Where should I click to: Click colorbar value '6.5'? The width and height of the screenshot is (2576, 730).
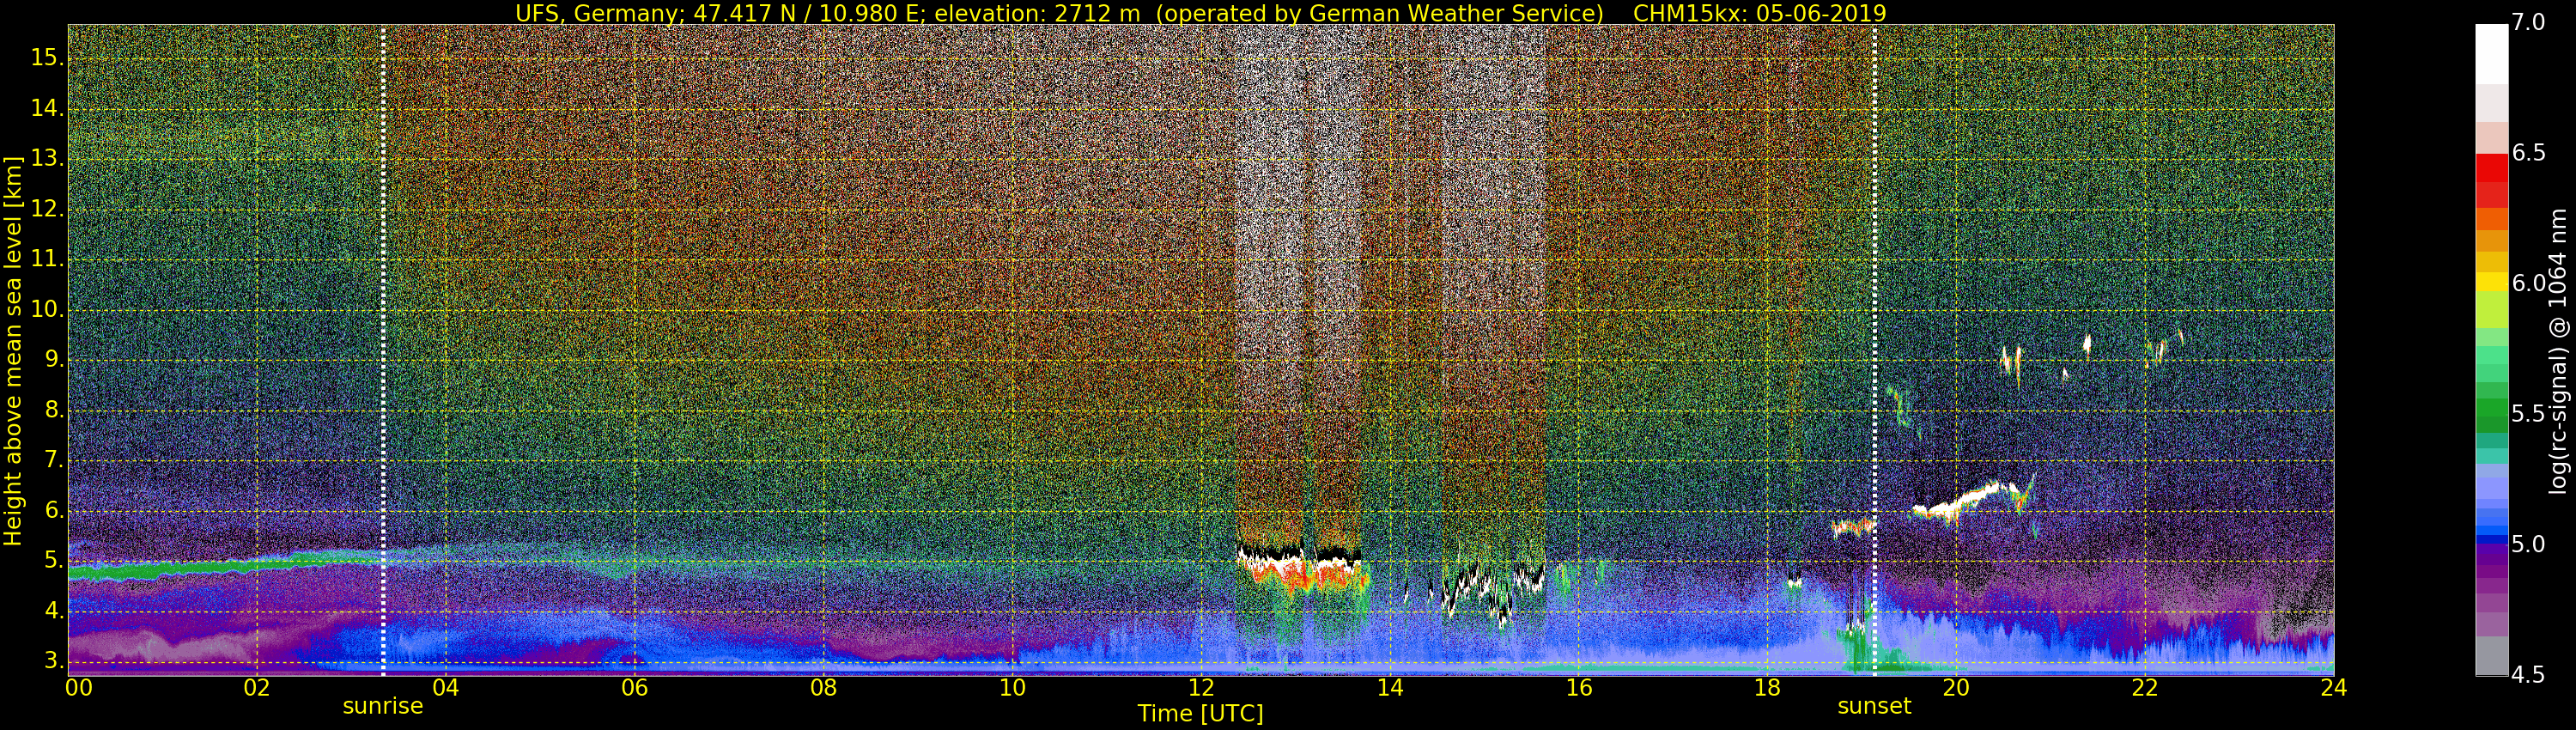pyautogui.click(x=2529, y=153)
